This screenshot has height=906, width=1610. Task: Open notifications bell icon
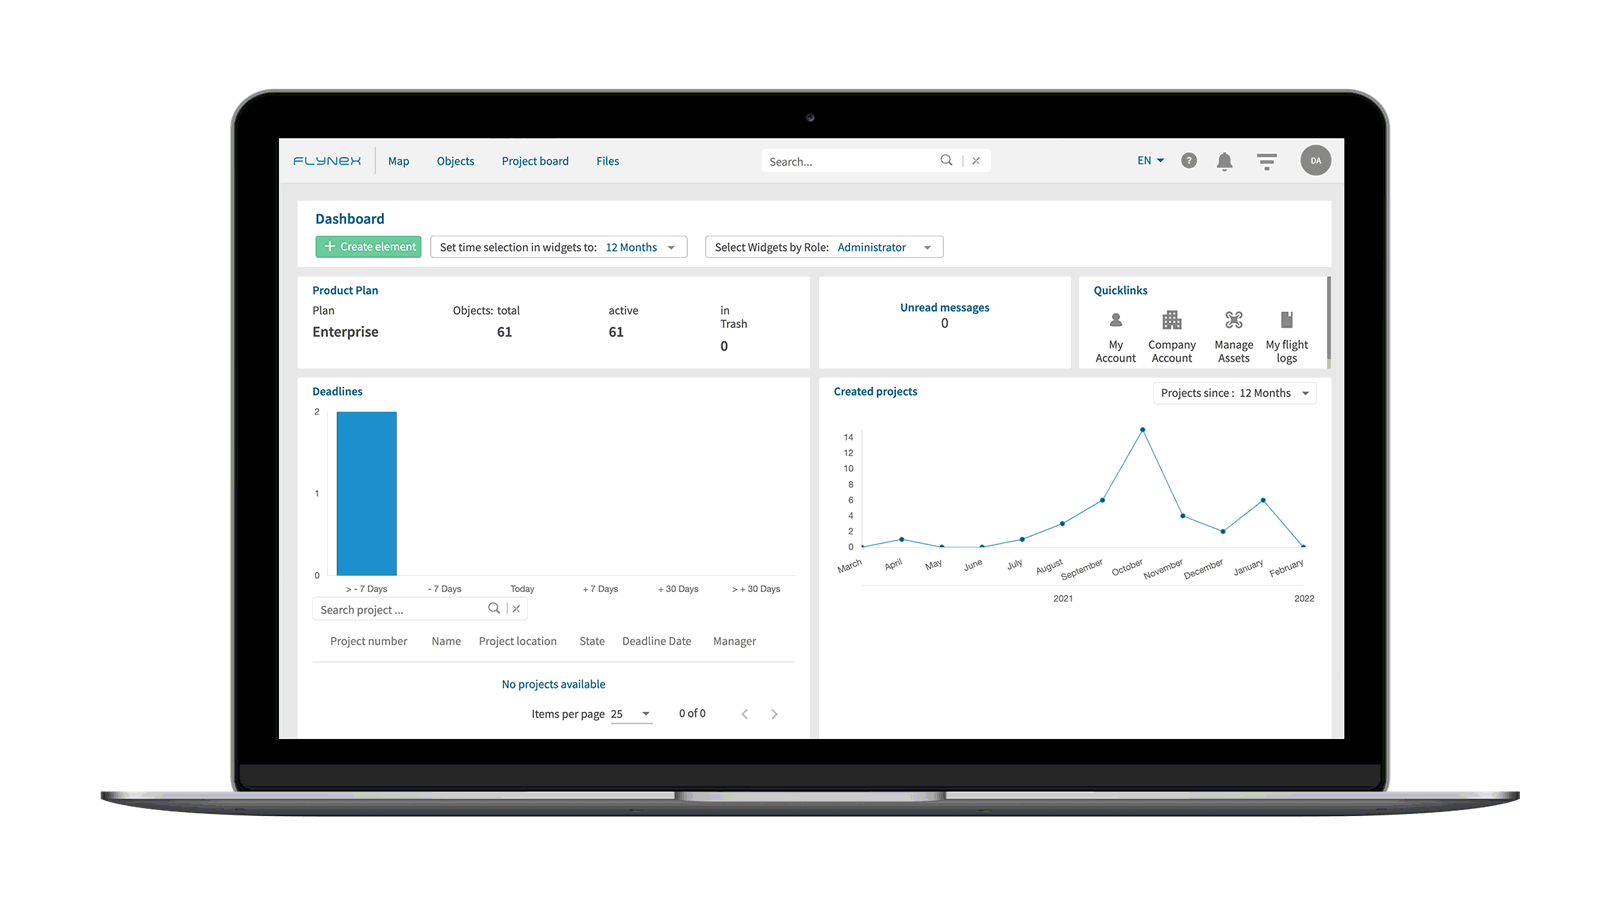1224,161
